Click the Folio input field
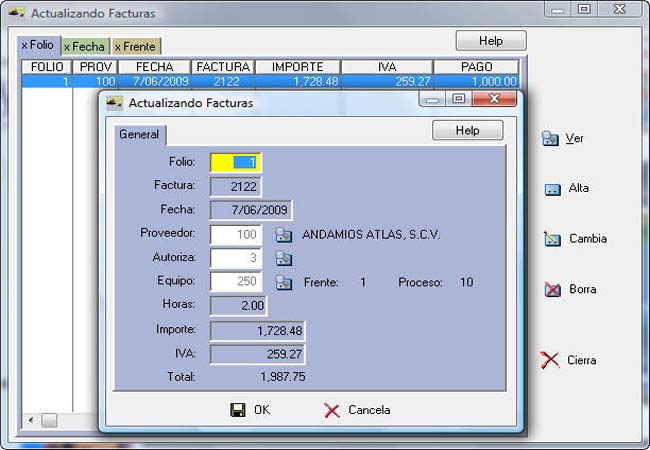Image resolution: width=650 pixels, height=450 pixels. point(235,162)
